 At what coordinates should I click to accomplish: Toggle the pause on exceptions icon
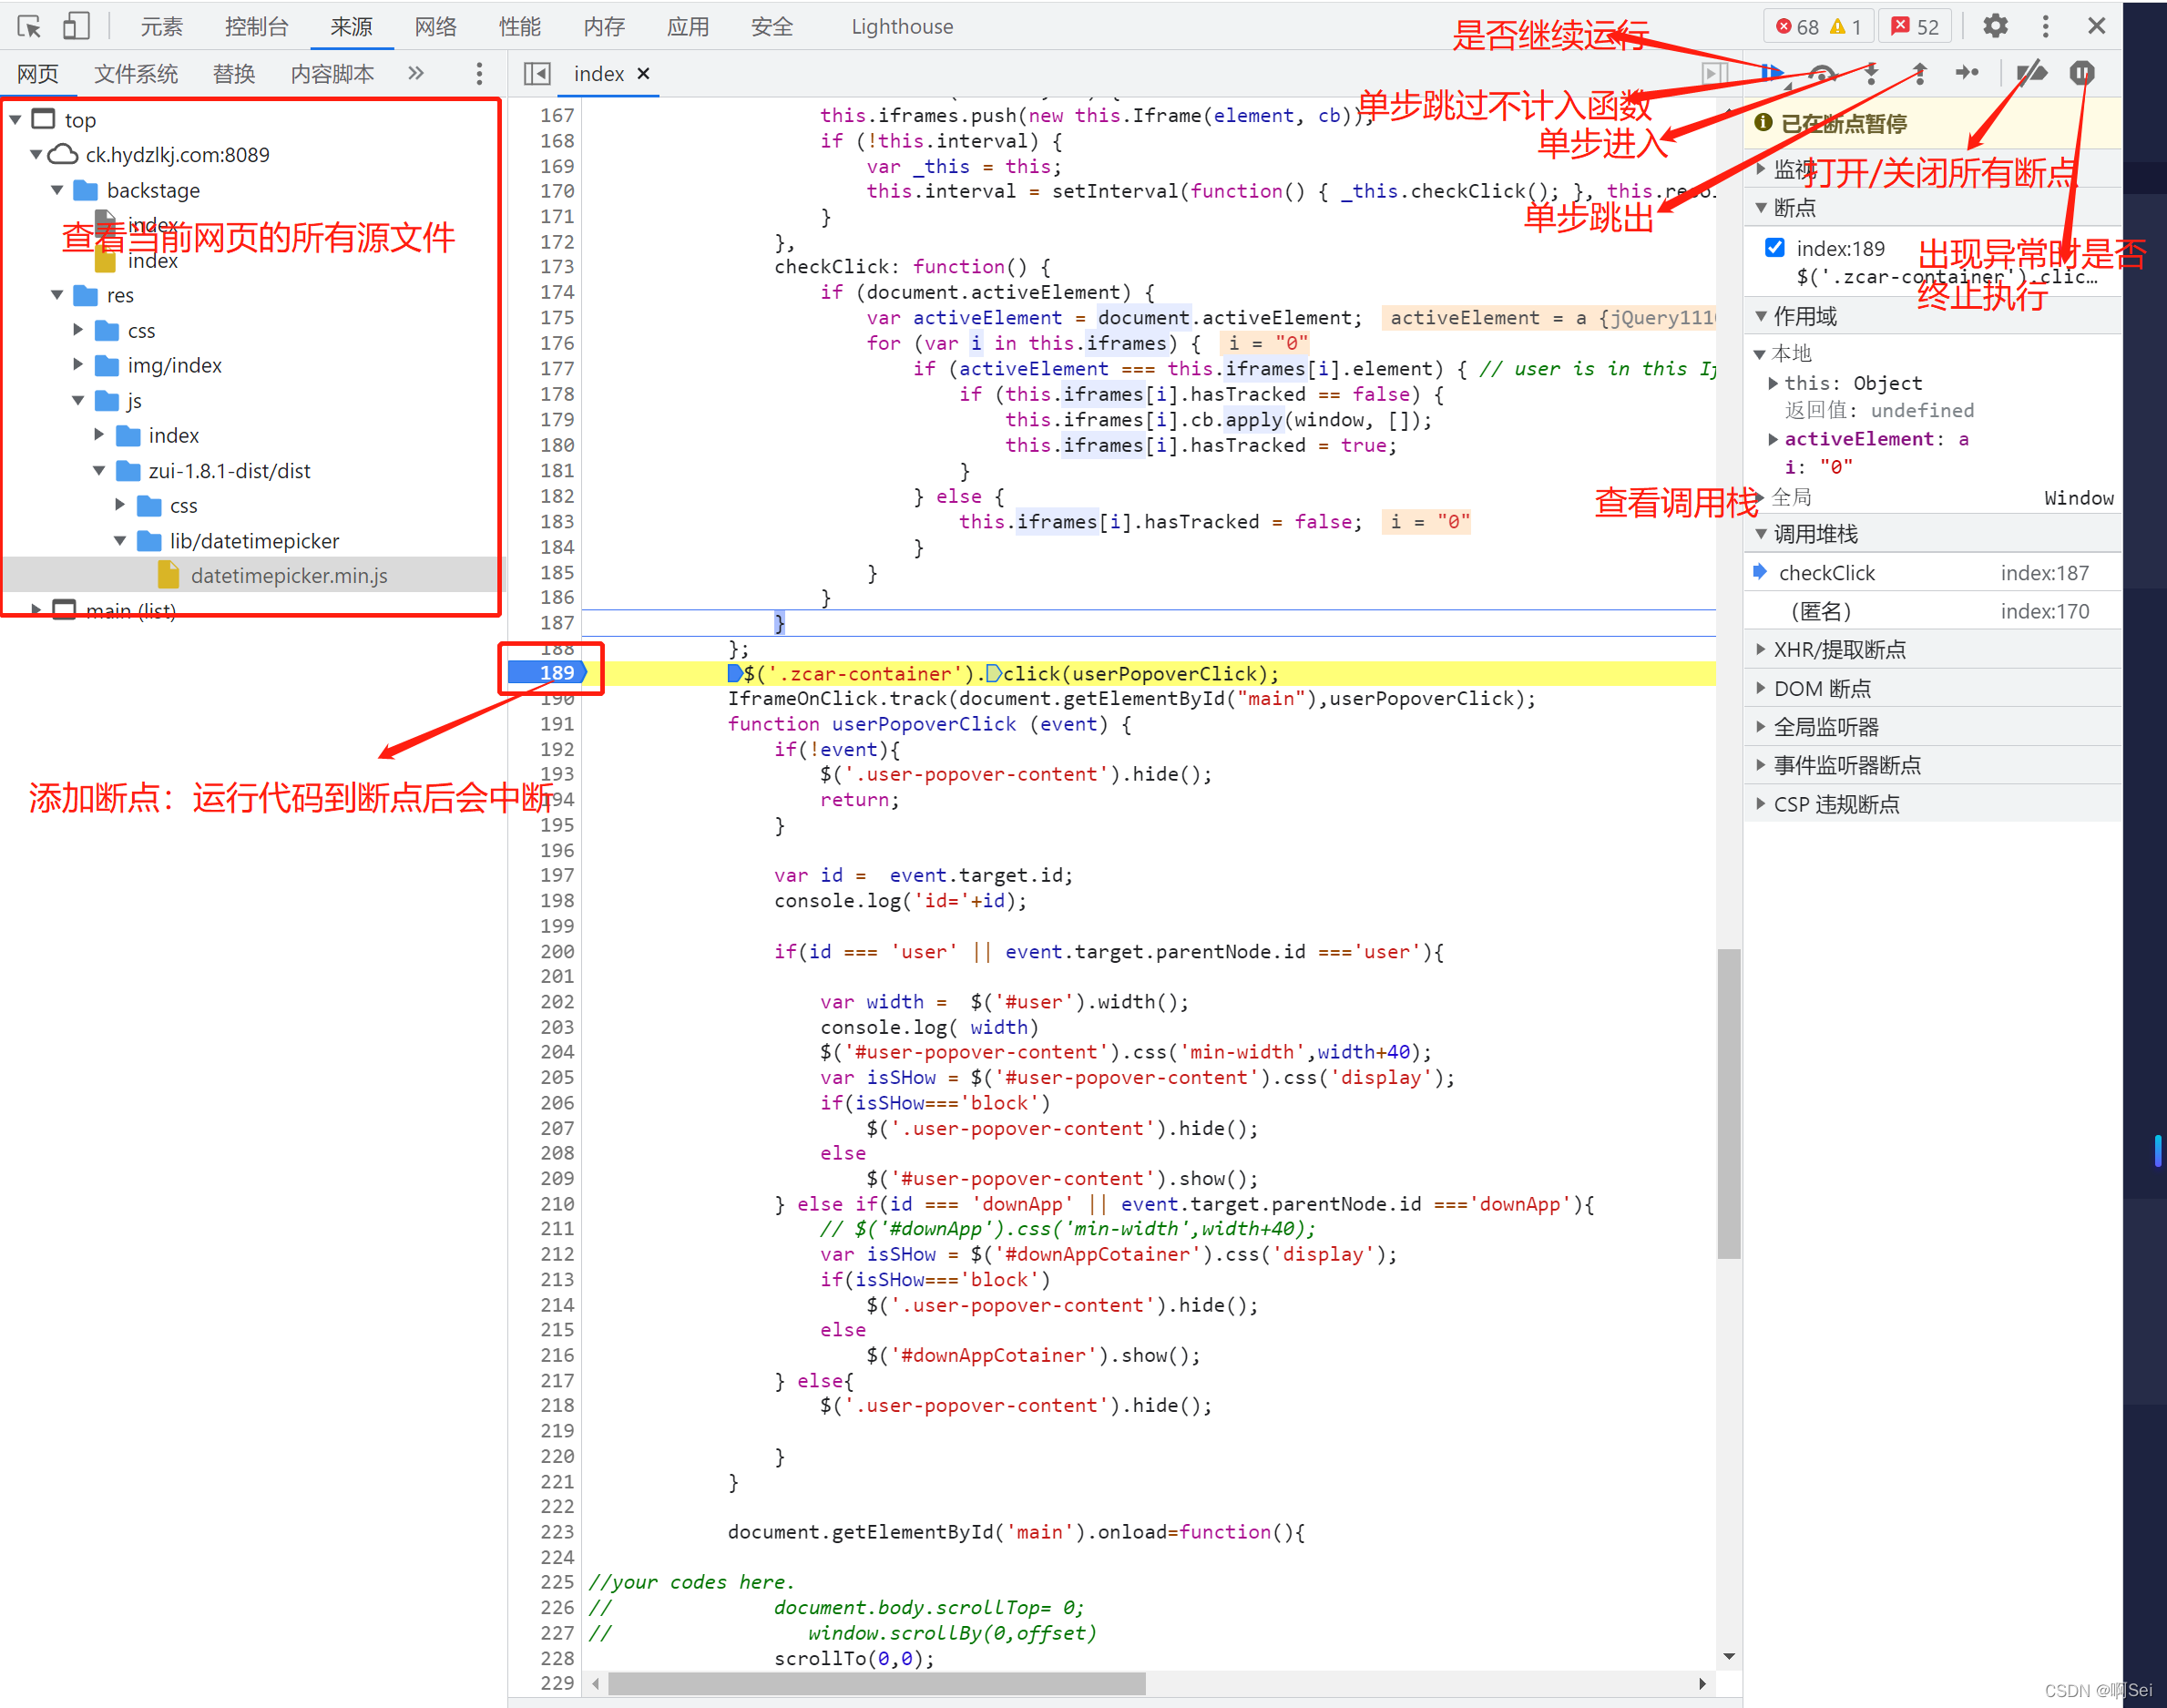click(x=2082, y=72)
